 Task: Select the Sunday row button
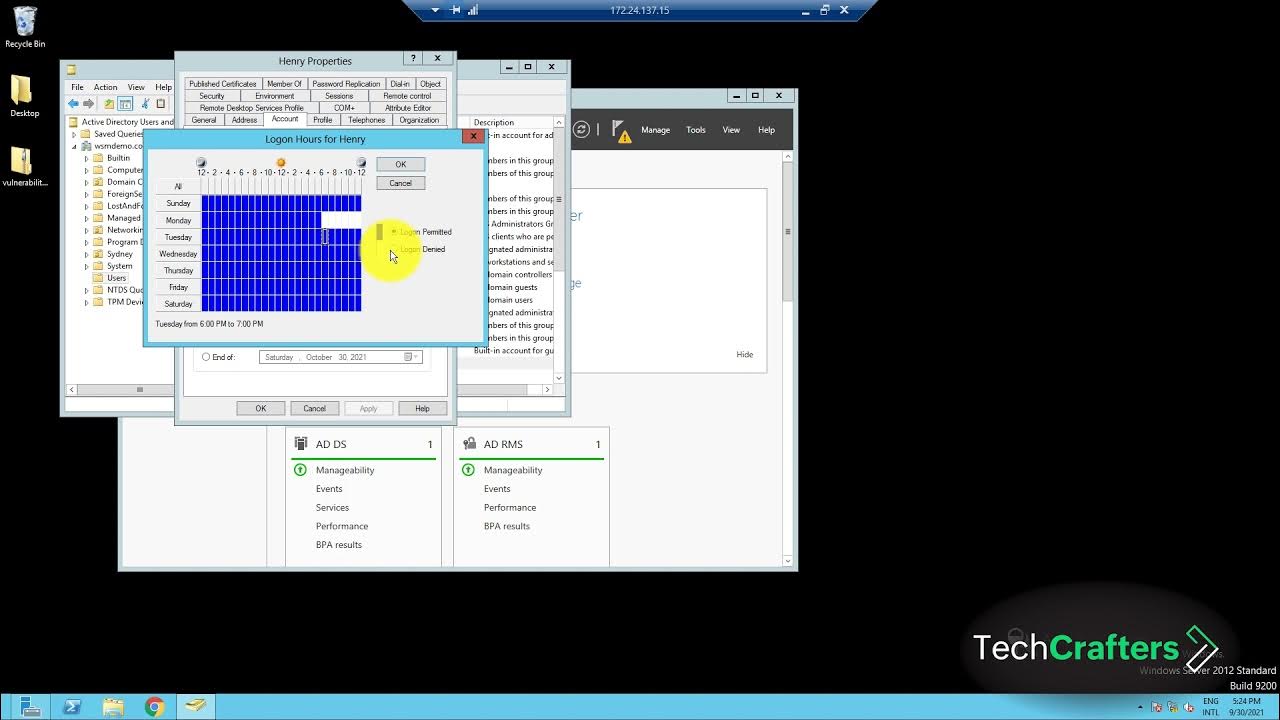[178, 203]
